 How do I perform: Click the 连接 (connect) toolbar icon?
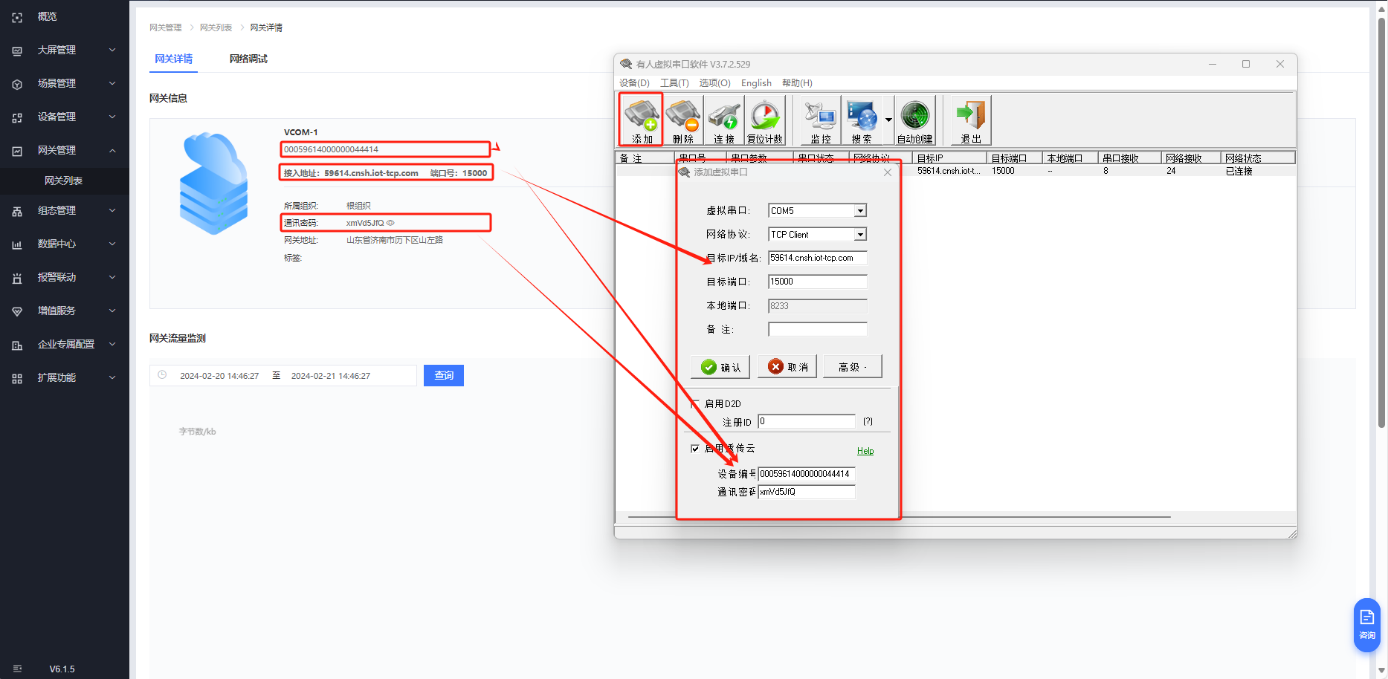[x=724, y=120]
